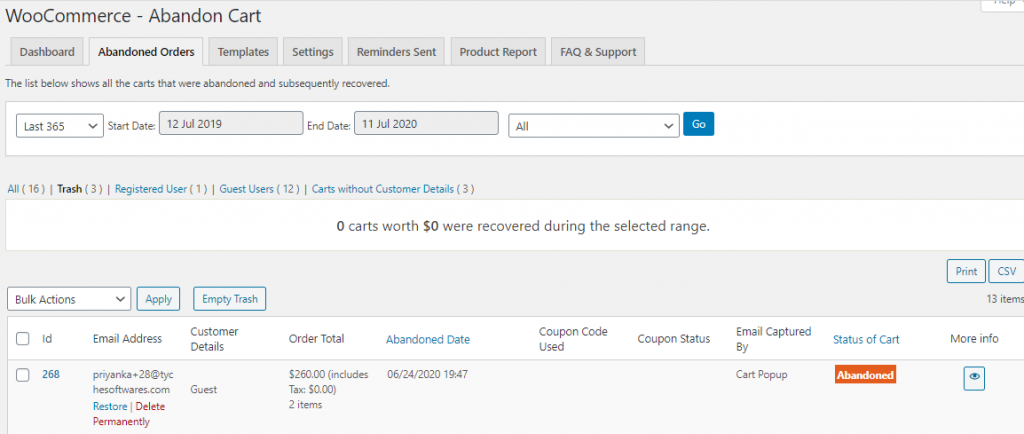Click the Print button

coord(966,271)
